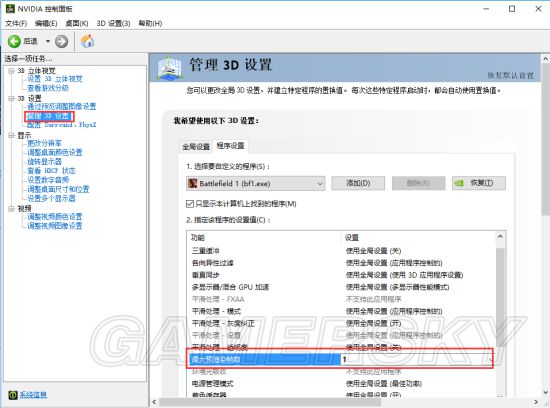Click the 添加(D) button
The height and width of the screenshot is (408, 550).
[x=358, y=183]
